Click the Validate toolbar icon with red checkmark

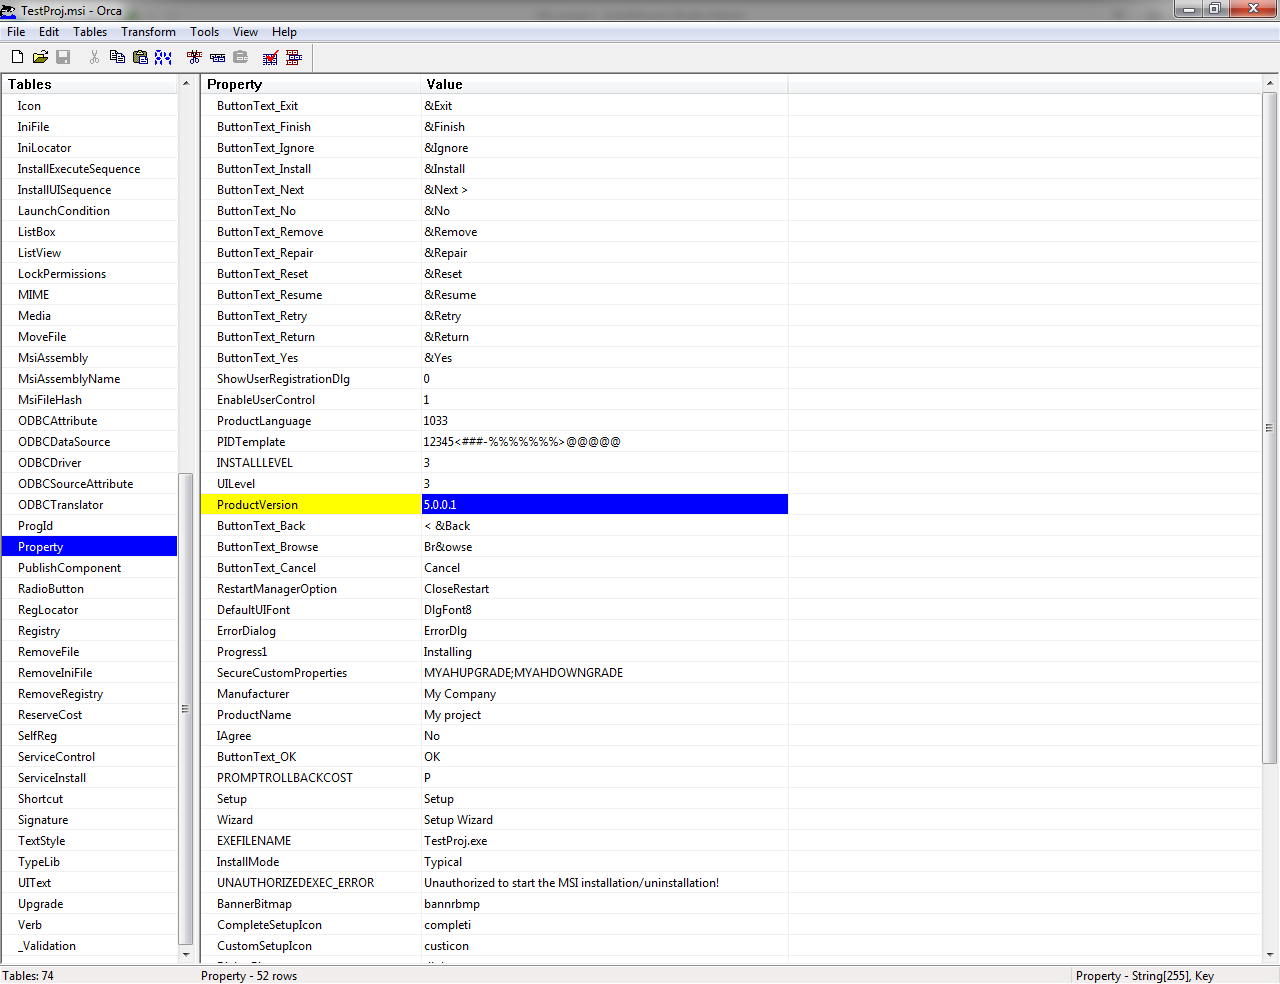pyautogui.click(x=270, y=57)
